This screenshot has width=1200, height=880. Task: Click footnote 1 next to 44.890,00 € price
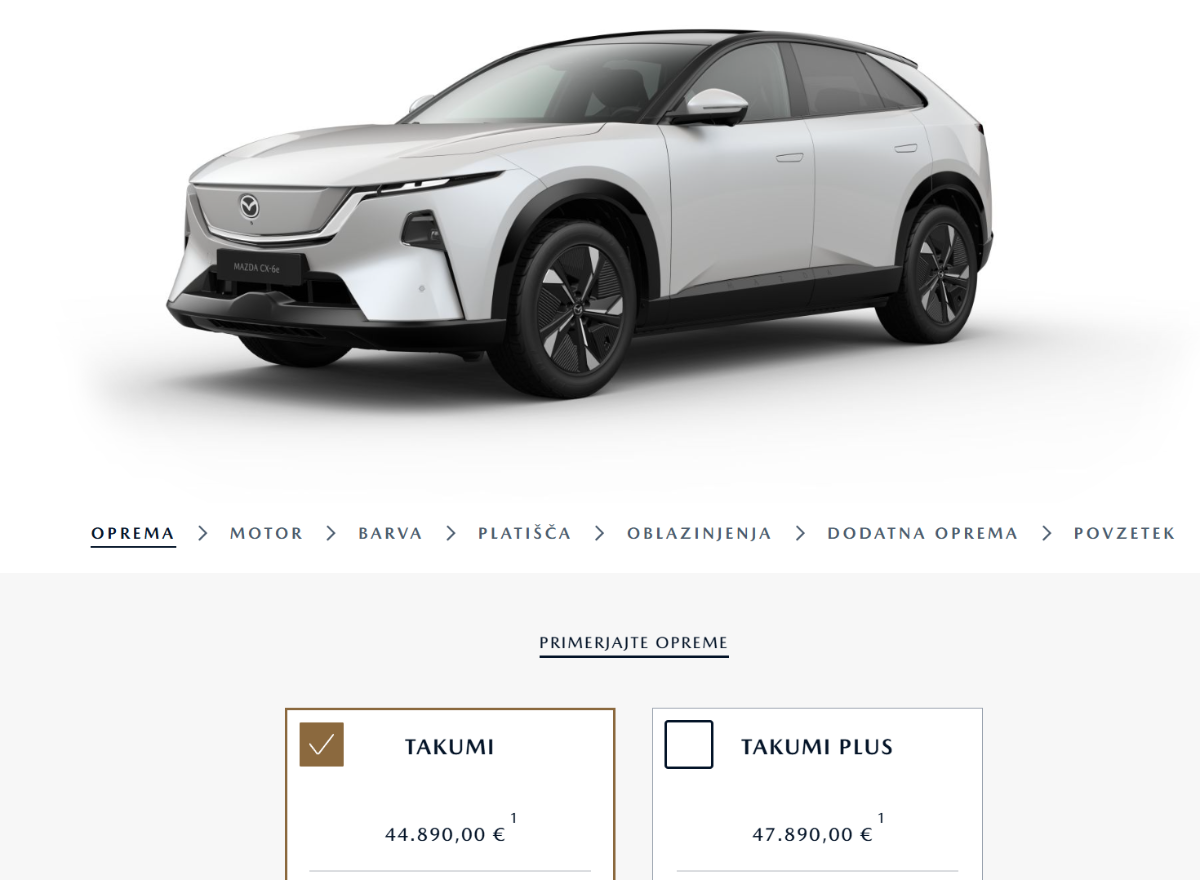(514, 818)
